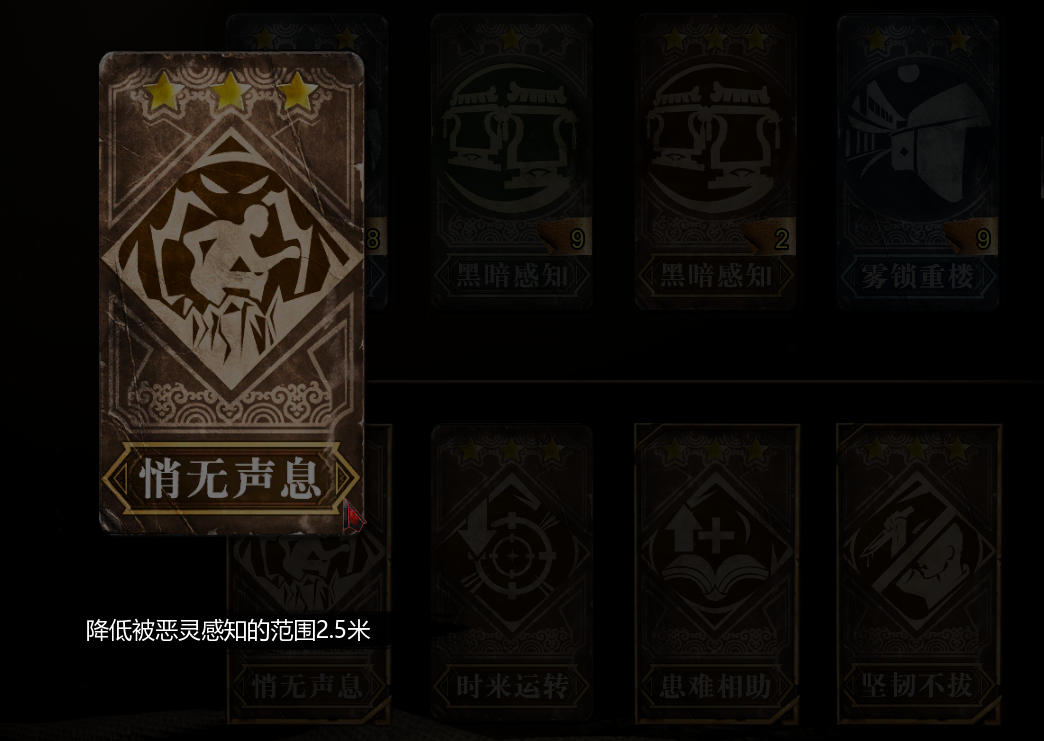Viewport: 1044px width, 741px height.
Task: Click the 坚韧不拔 card name label
Action: click(919, 686)
